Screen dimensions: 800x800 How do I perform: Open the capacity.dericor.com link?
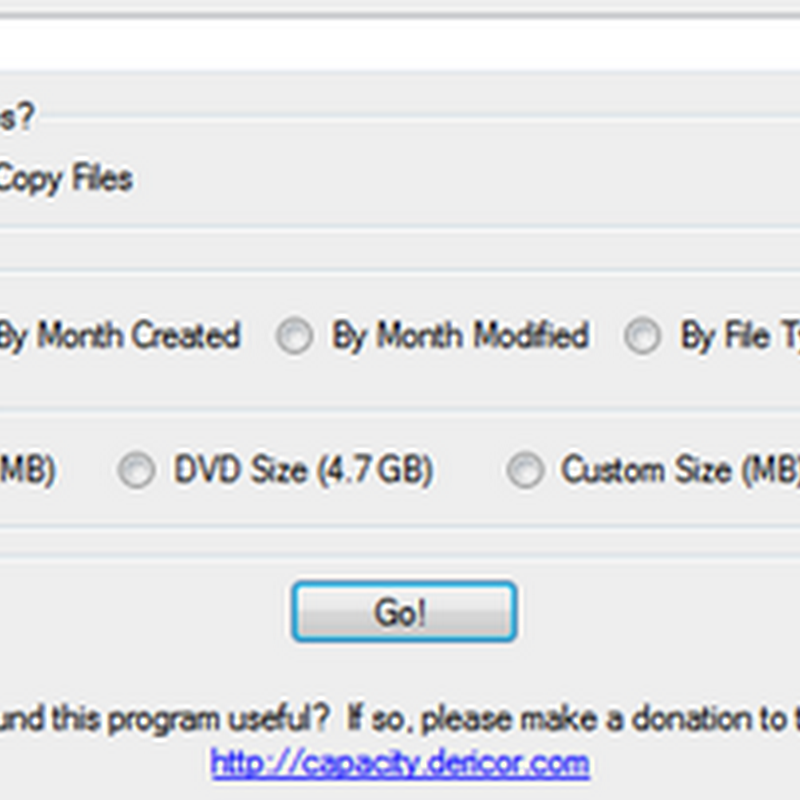pos(400,764)
